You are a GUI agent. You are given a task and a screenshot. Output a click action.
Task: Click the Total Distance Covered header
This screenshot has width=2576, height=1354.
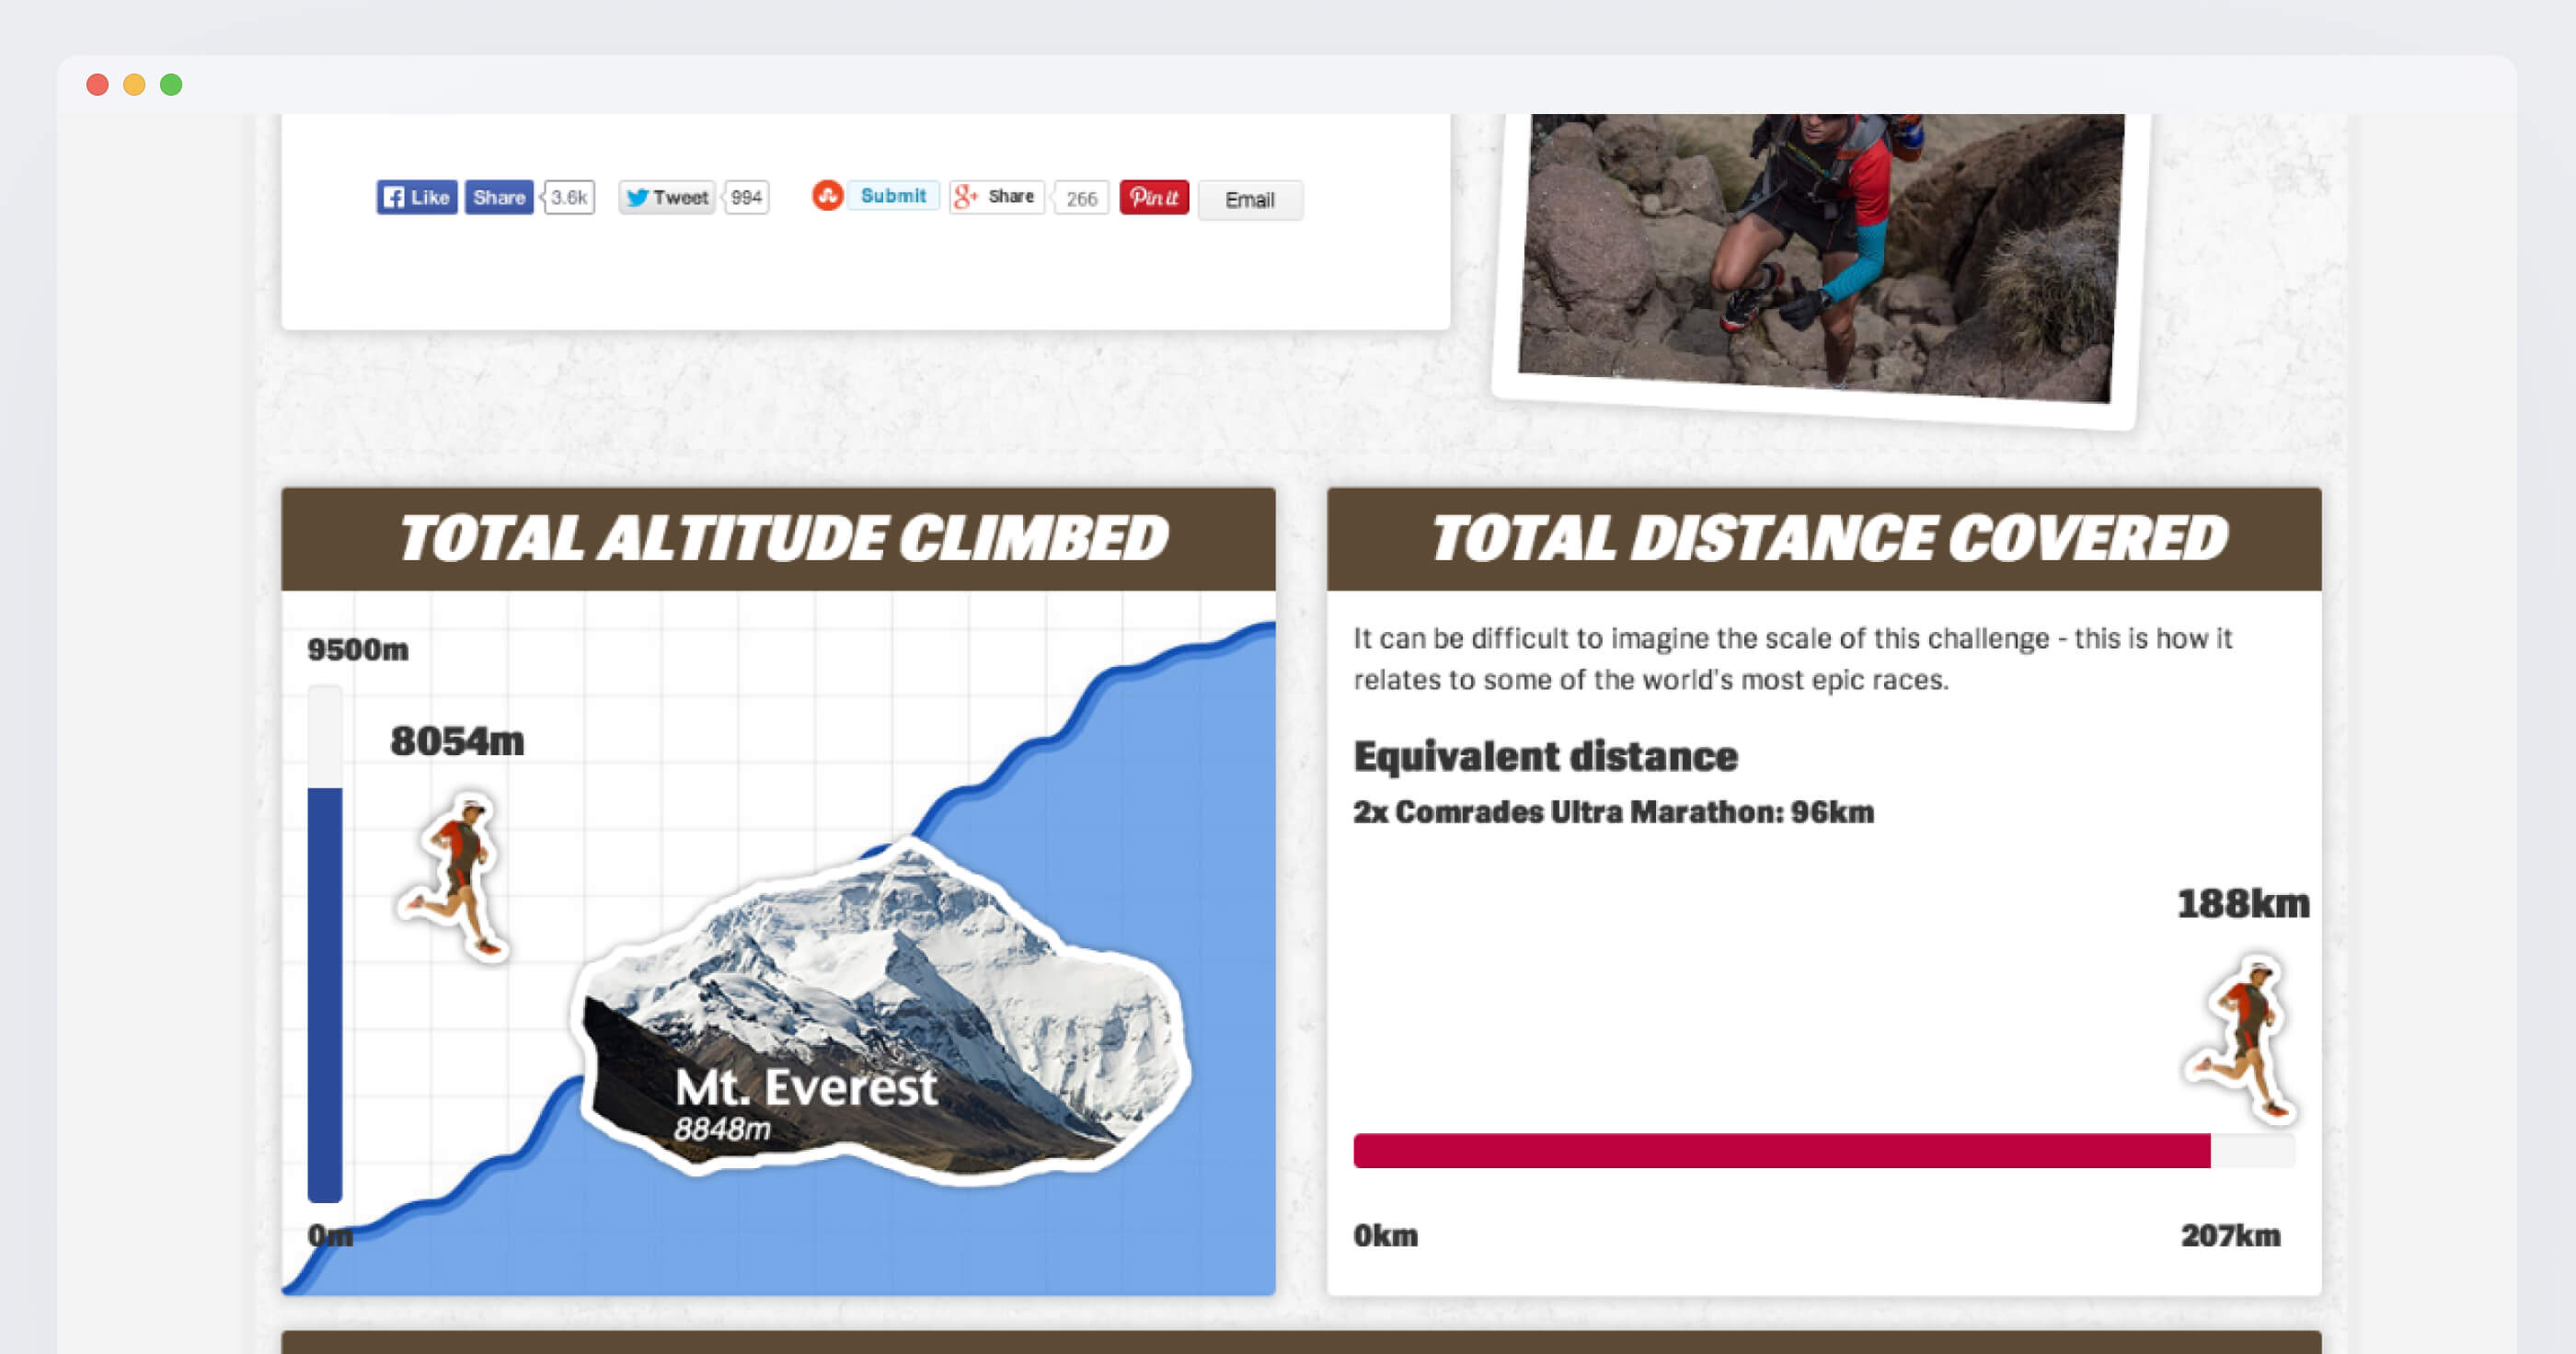coord(1824,539)
